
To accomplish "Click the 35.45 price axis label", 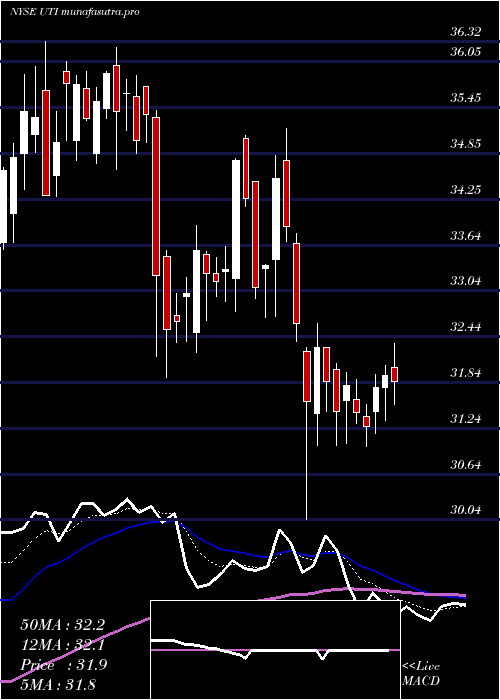I will pos(466,97).
